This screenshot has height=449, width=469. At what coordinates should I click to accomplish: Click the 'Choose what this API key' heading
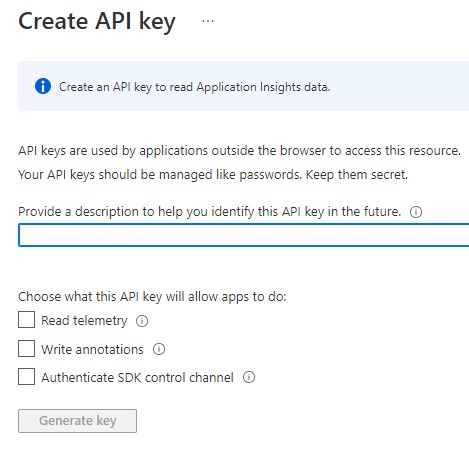[152, 296]
